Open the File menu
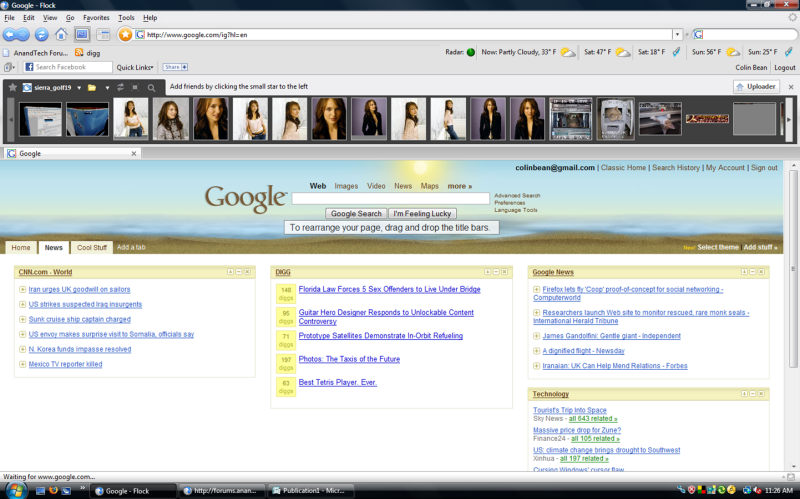 pyautogui.click(x=9, y=17)
